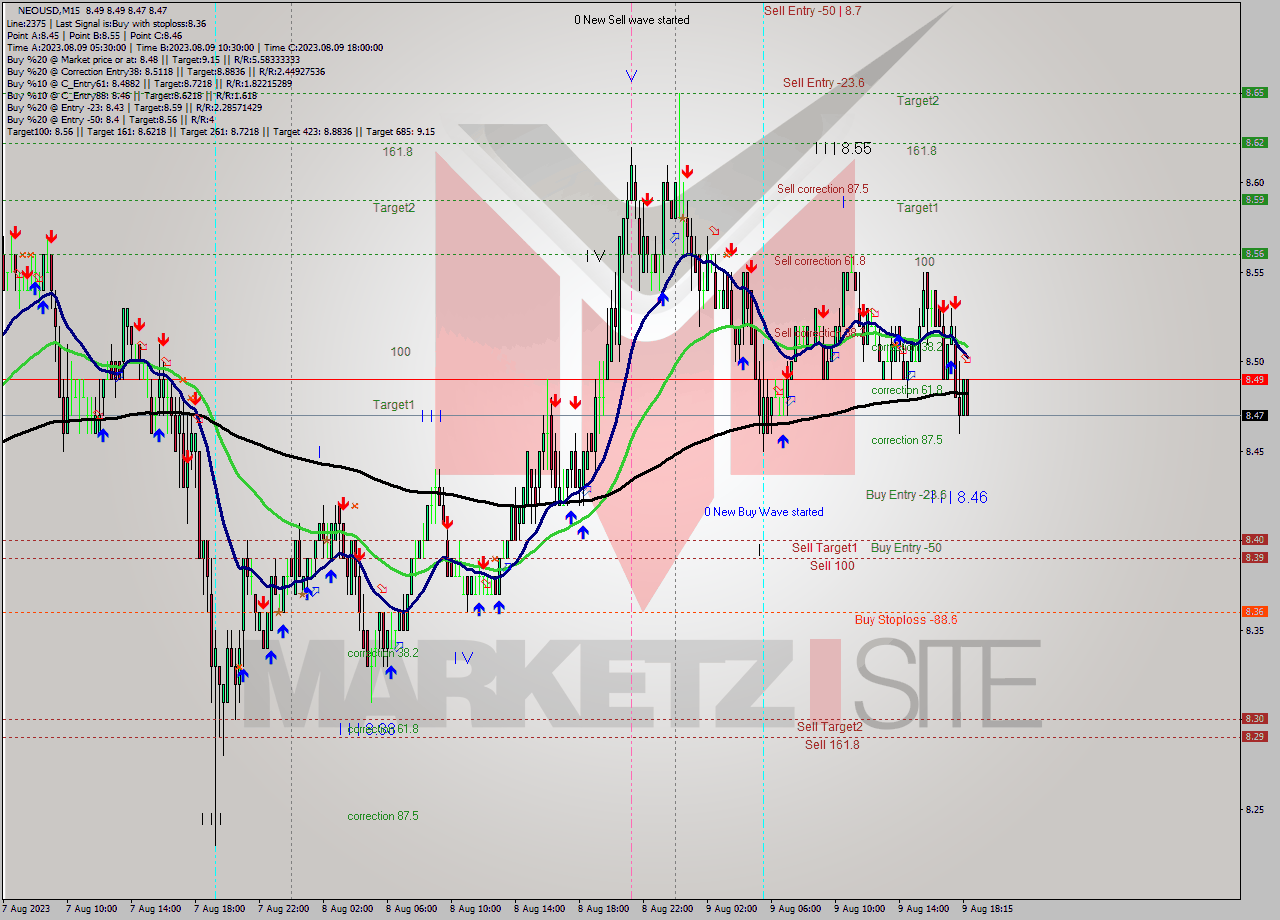The image size is (1280, 920).
Task: Click the 'I I I 8.55' wave label
Action: pyautogui.click(x=843, y=148)
